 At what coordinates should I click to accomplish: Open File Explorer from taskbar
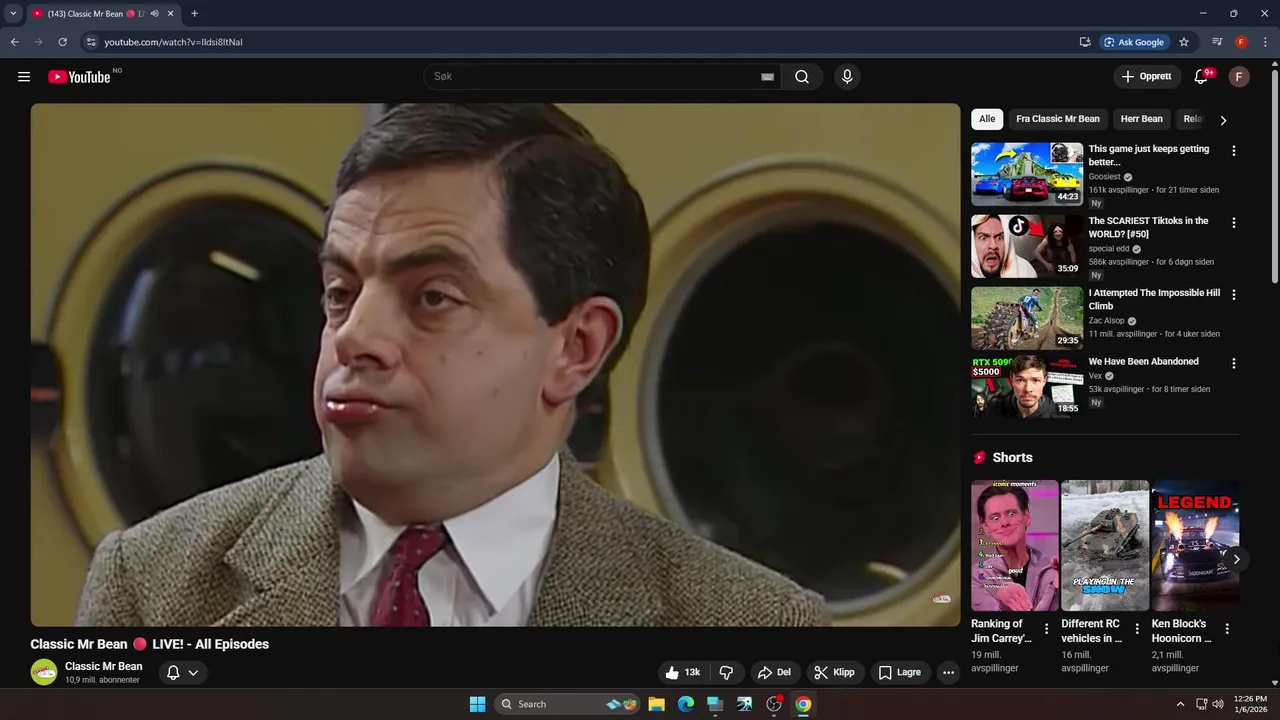(656, 704)
